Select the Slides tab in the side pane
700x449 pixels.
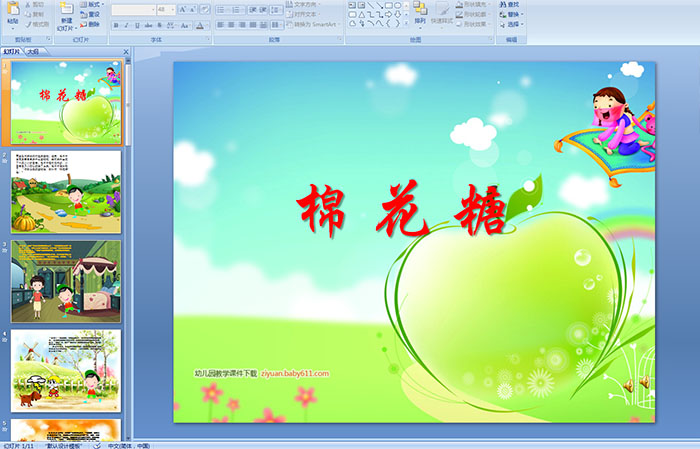(12, 51)
